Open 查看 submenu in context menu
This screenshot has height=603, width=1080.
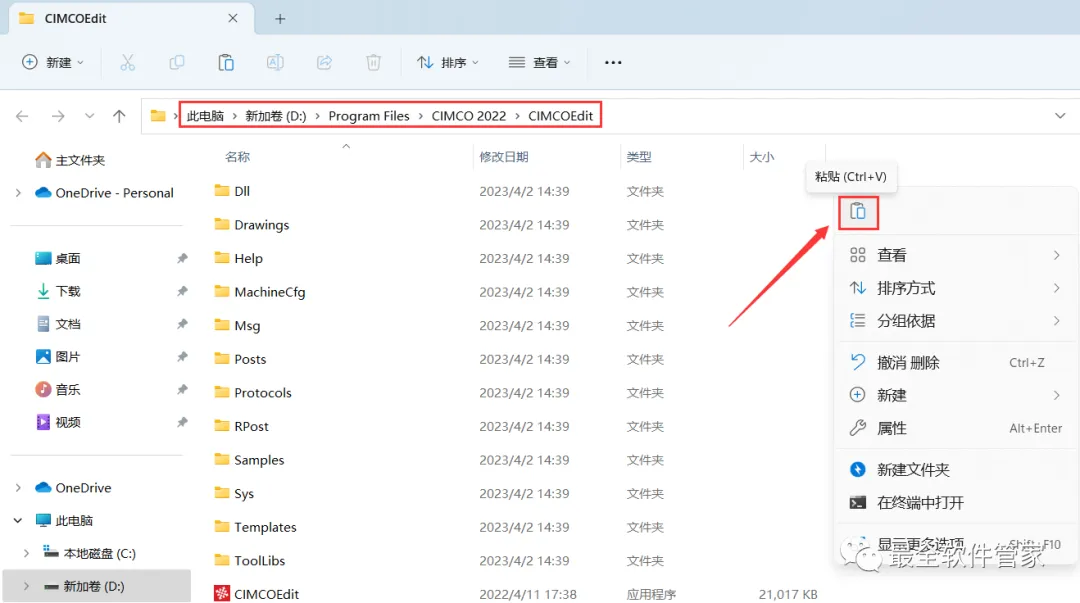956,255
